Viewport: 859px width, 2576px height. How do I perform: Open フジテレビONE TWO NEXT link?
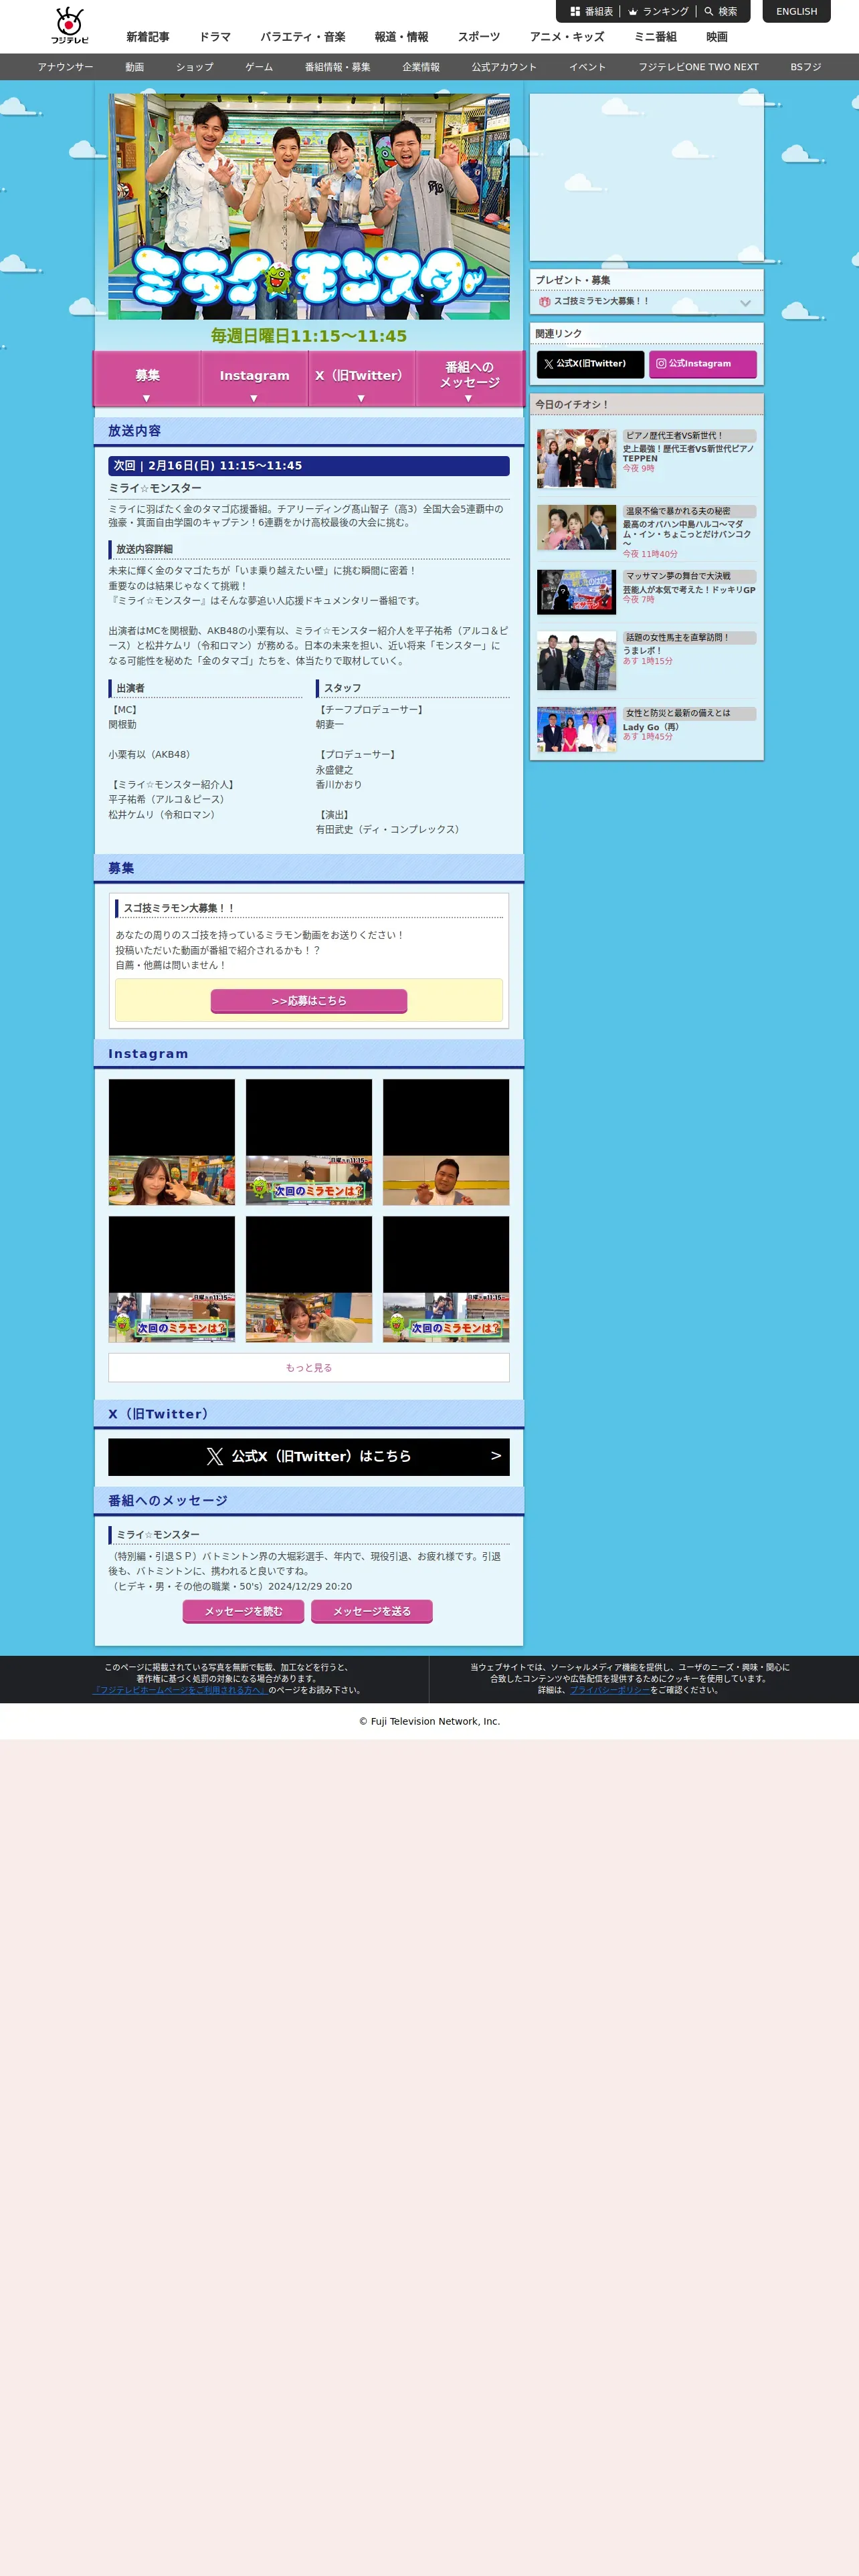[699, 67]
